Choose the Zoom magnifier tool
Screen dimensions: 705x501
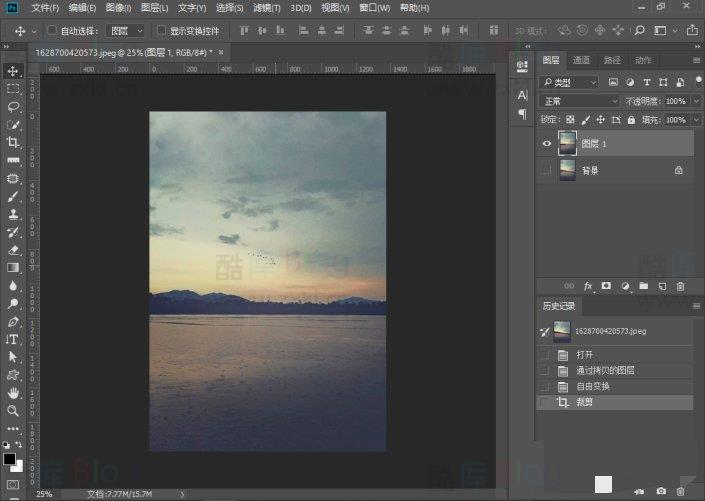tap(13, 410)
